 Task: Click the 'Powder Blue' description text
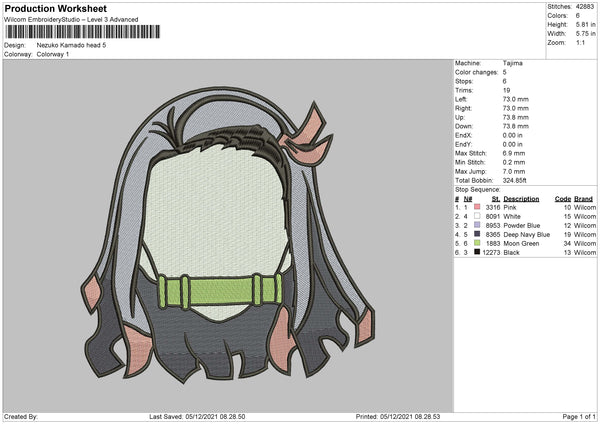(522, 225)
